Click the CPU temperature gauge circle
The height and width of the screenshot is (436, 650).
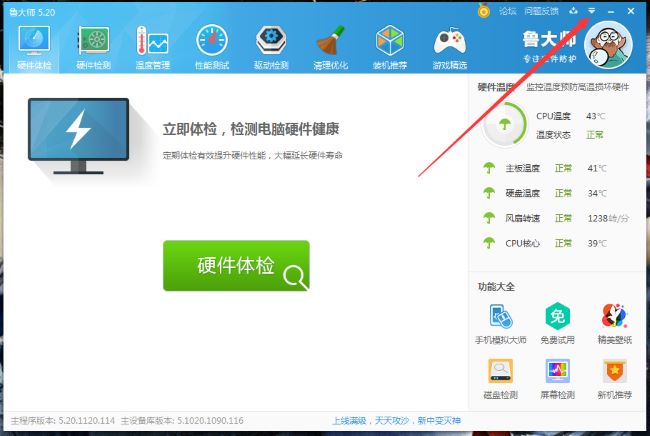[504, 124]
